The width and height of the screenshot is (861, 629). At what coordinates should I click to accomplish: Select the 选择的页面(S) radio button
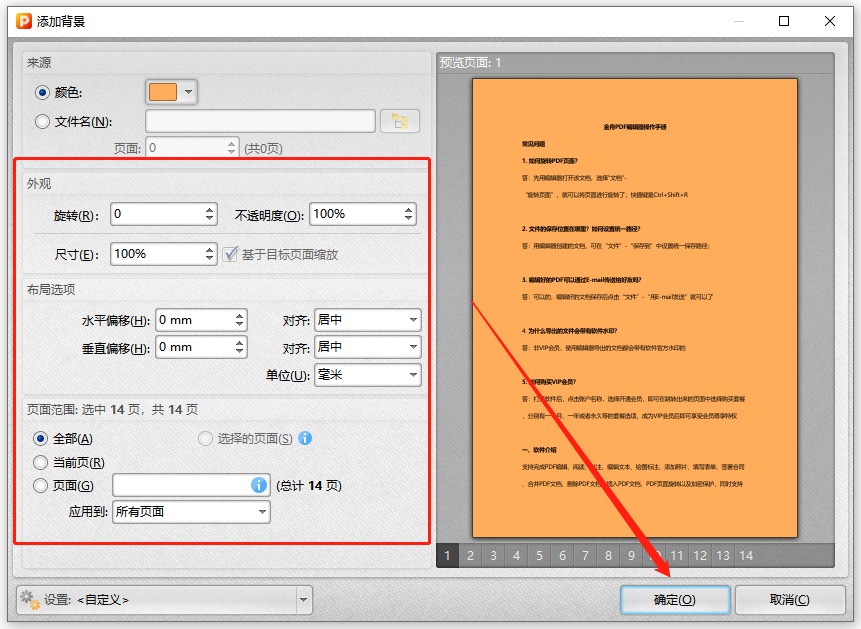click(x=205, y=438)
